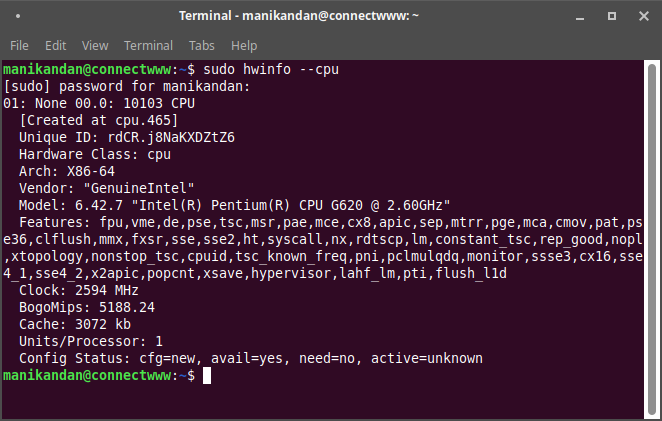The image size is (662, 421).
Task: Click the Unique ID output line
Action: 127,137
